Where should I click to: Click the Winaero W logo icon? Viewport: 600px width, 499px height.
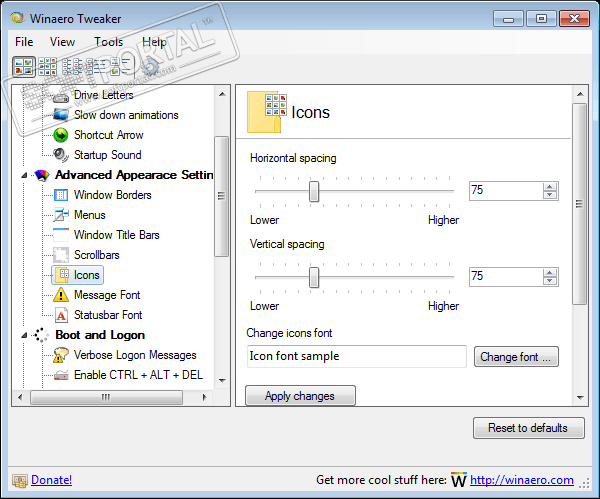pos(458,479)
